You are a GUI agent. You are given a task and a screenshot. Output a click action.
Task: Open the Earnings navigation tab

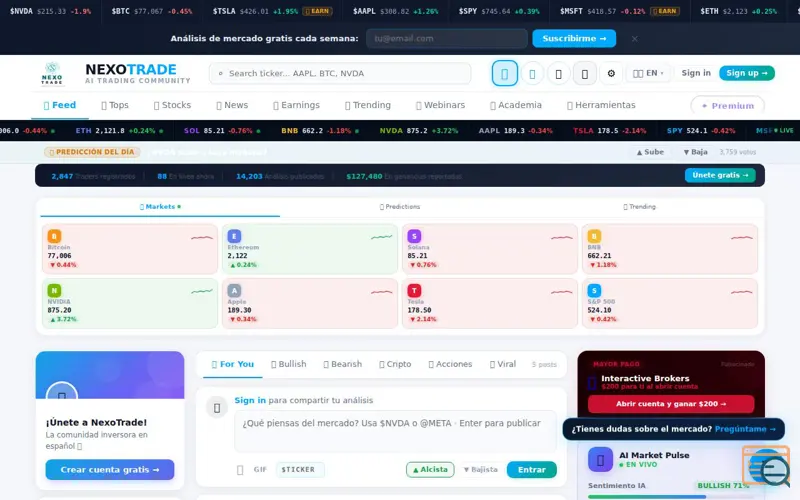pyautogui.click(x=296, y=105)
